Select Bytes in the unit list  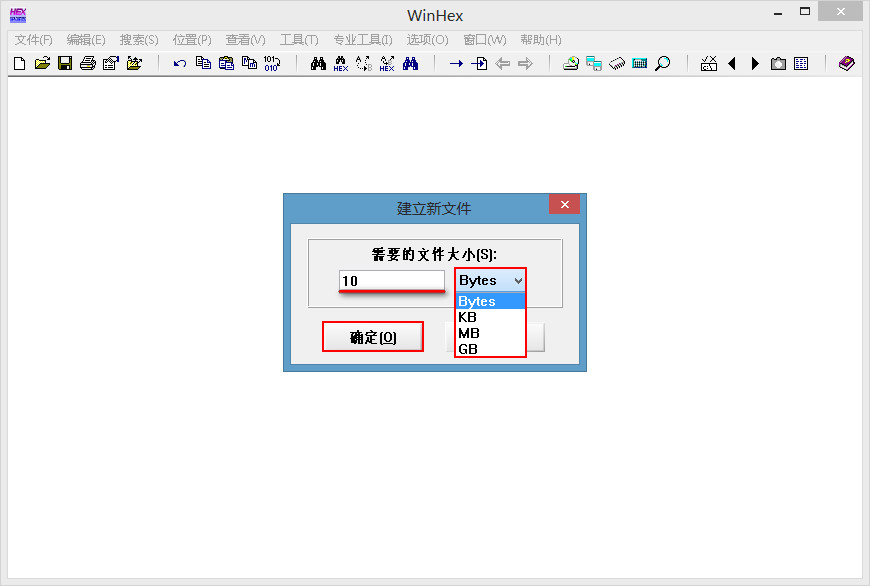click(x=490, y=301)
